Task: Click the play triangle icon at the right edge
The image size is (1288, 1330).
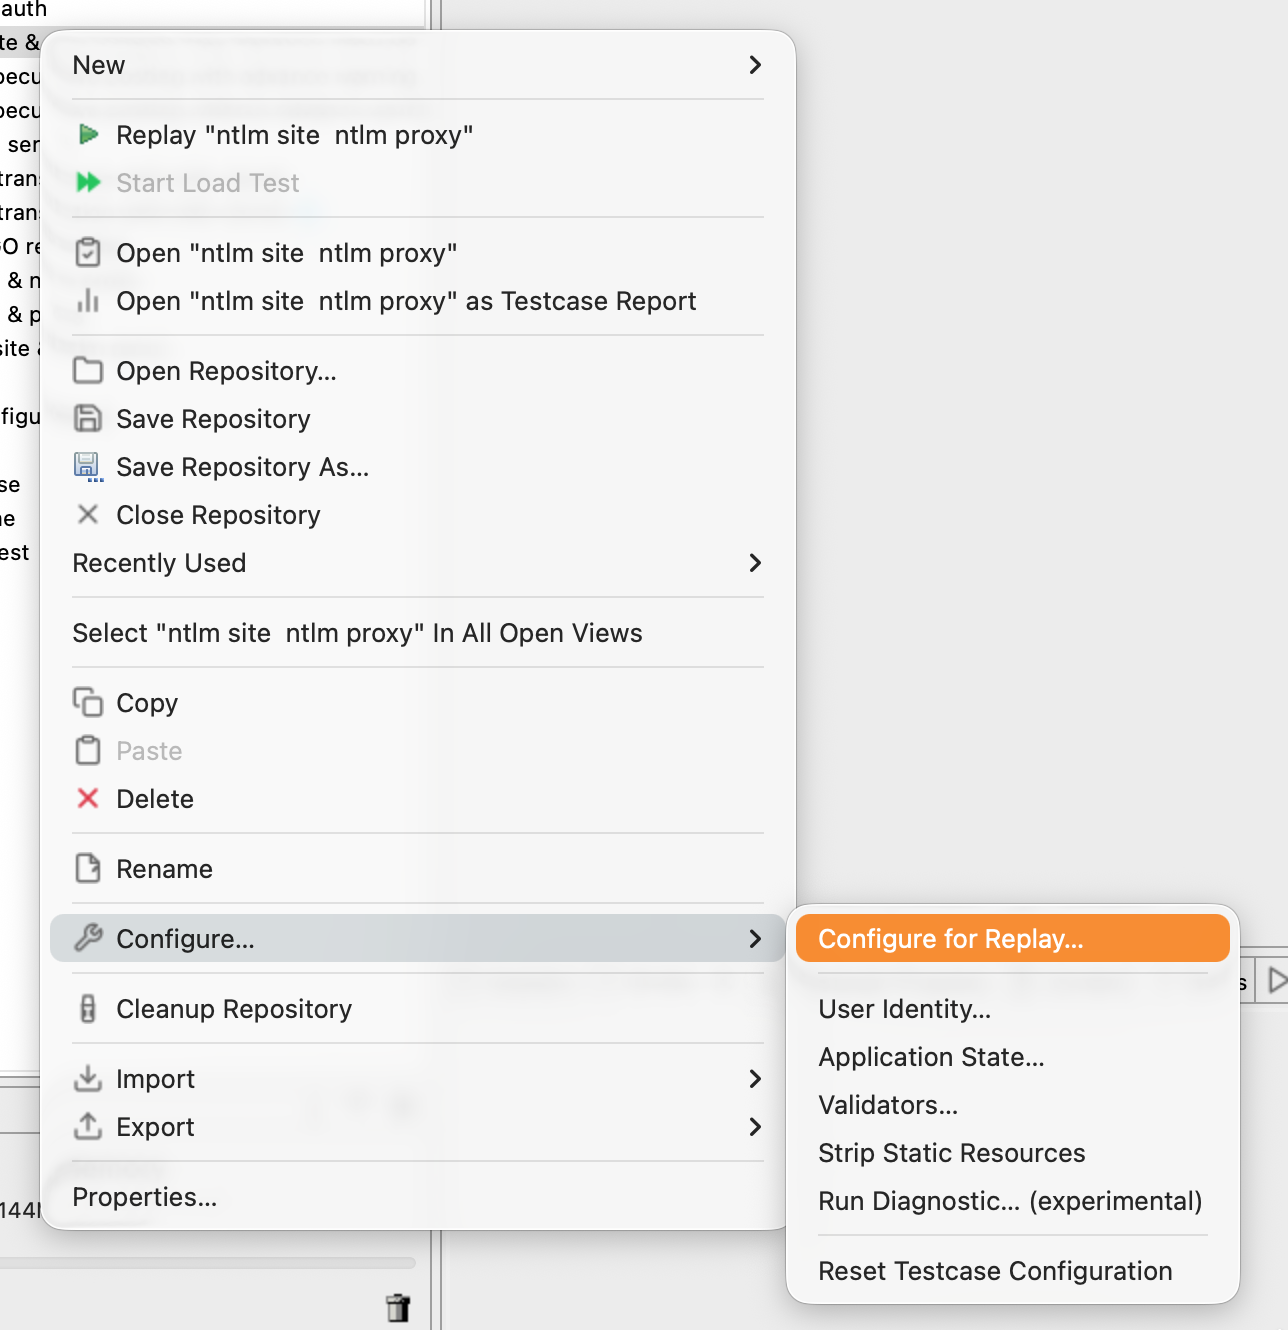Action: click(x=1277, y=980)
